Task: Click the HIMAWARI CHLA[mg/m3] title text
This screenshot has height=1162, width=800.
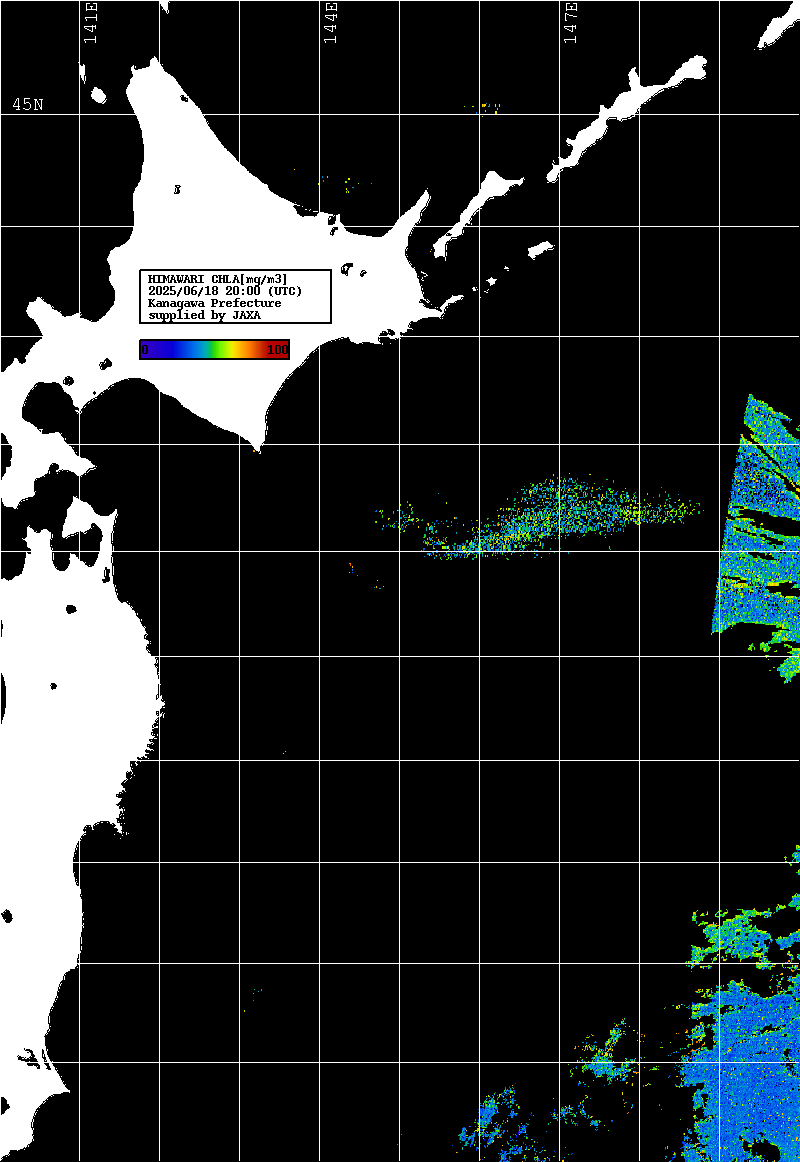Action: click(x=217, y=279)
